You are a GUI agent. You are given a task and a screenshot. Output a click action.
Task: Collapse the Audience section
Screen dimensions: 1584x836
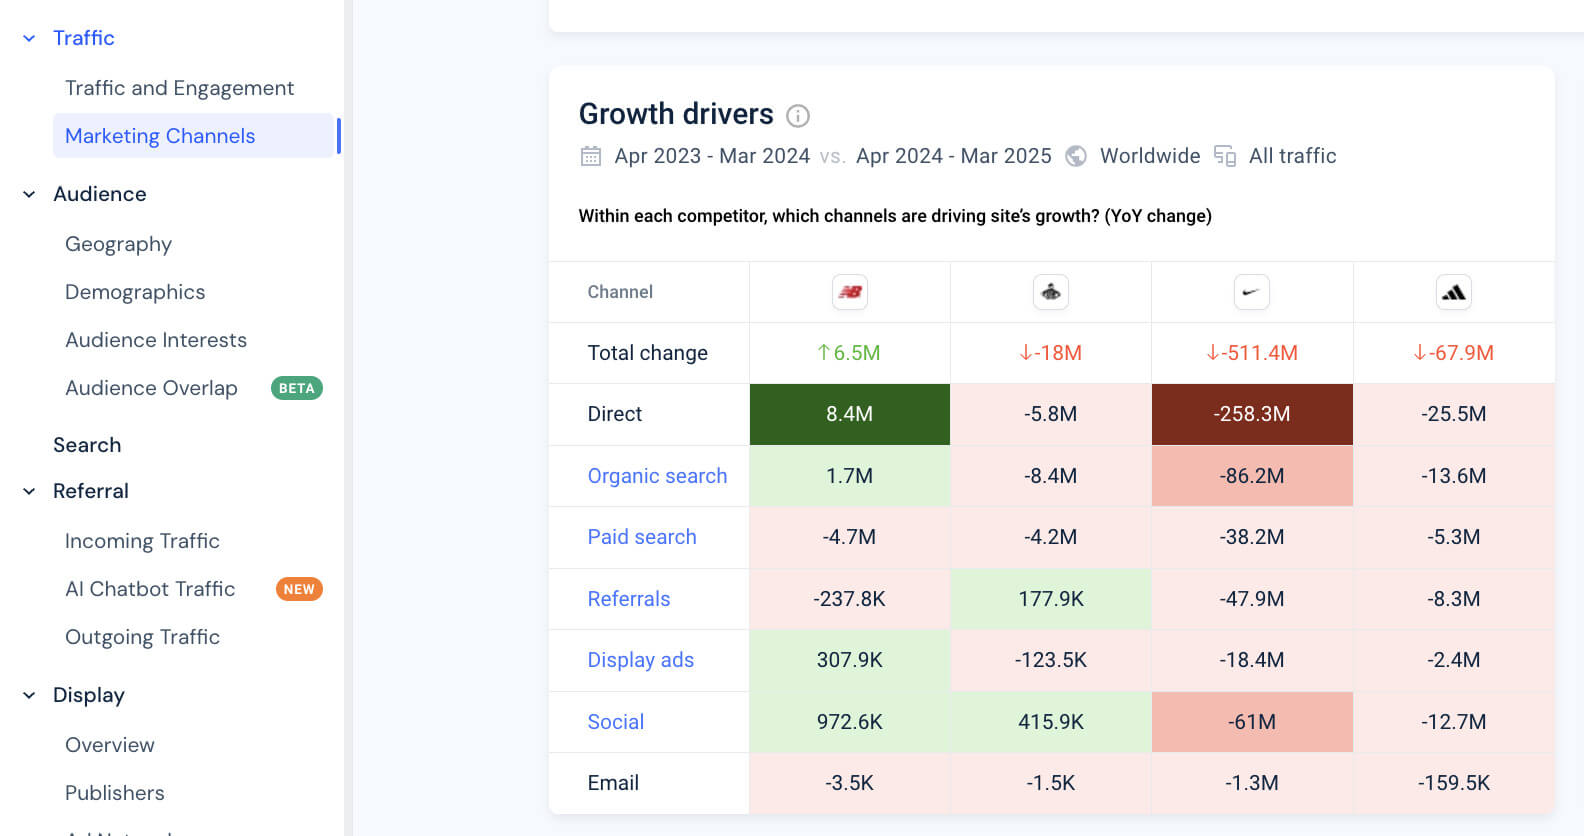pyautogui.click(x=28, y=194)
